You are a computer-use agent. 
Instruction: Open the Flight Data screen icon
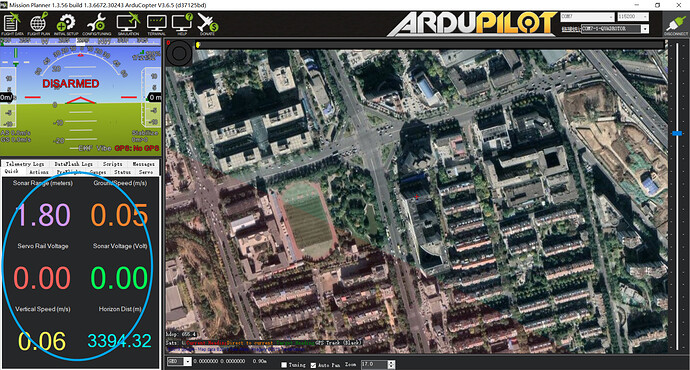pos(12,24)
